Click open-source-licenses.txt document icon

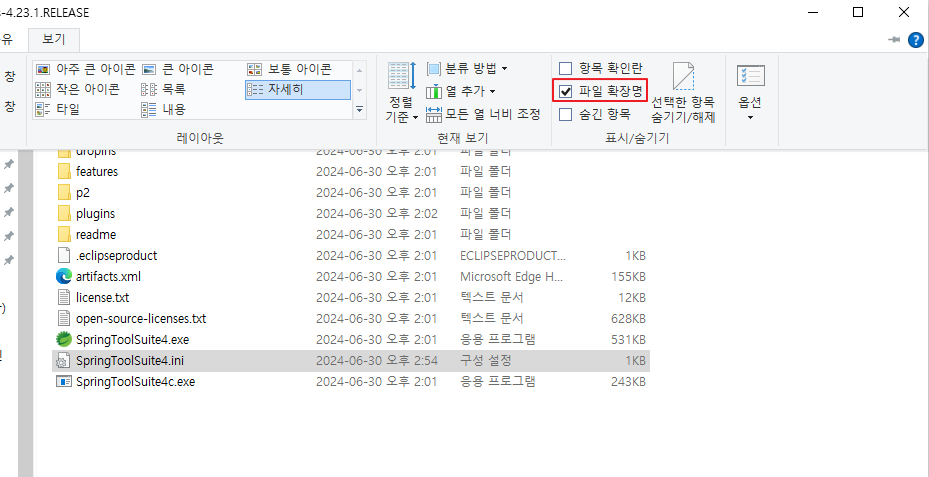pos(63,318)
